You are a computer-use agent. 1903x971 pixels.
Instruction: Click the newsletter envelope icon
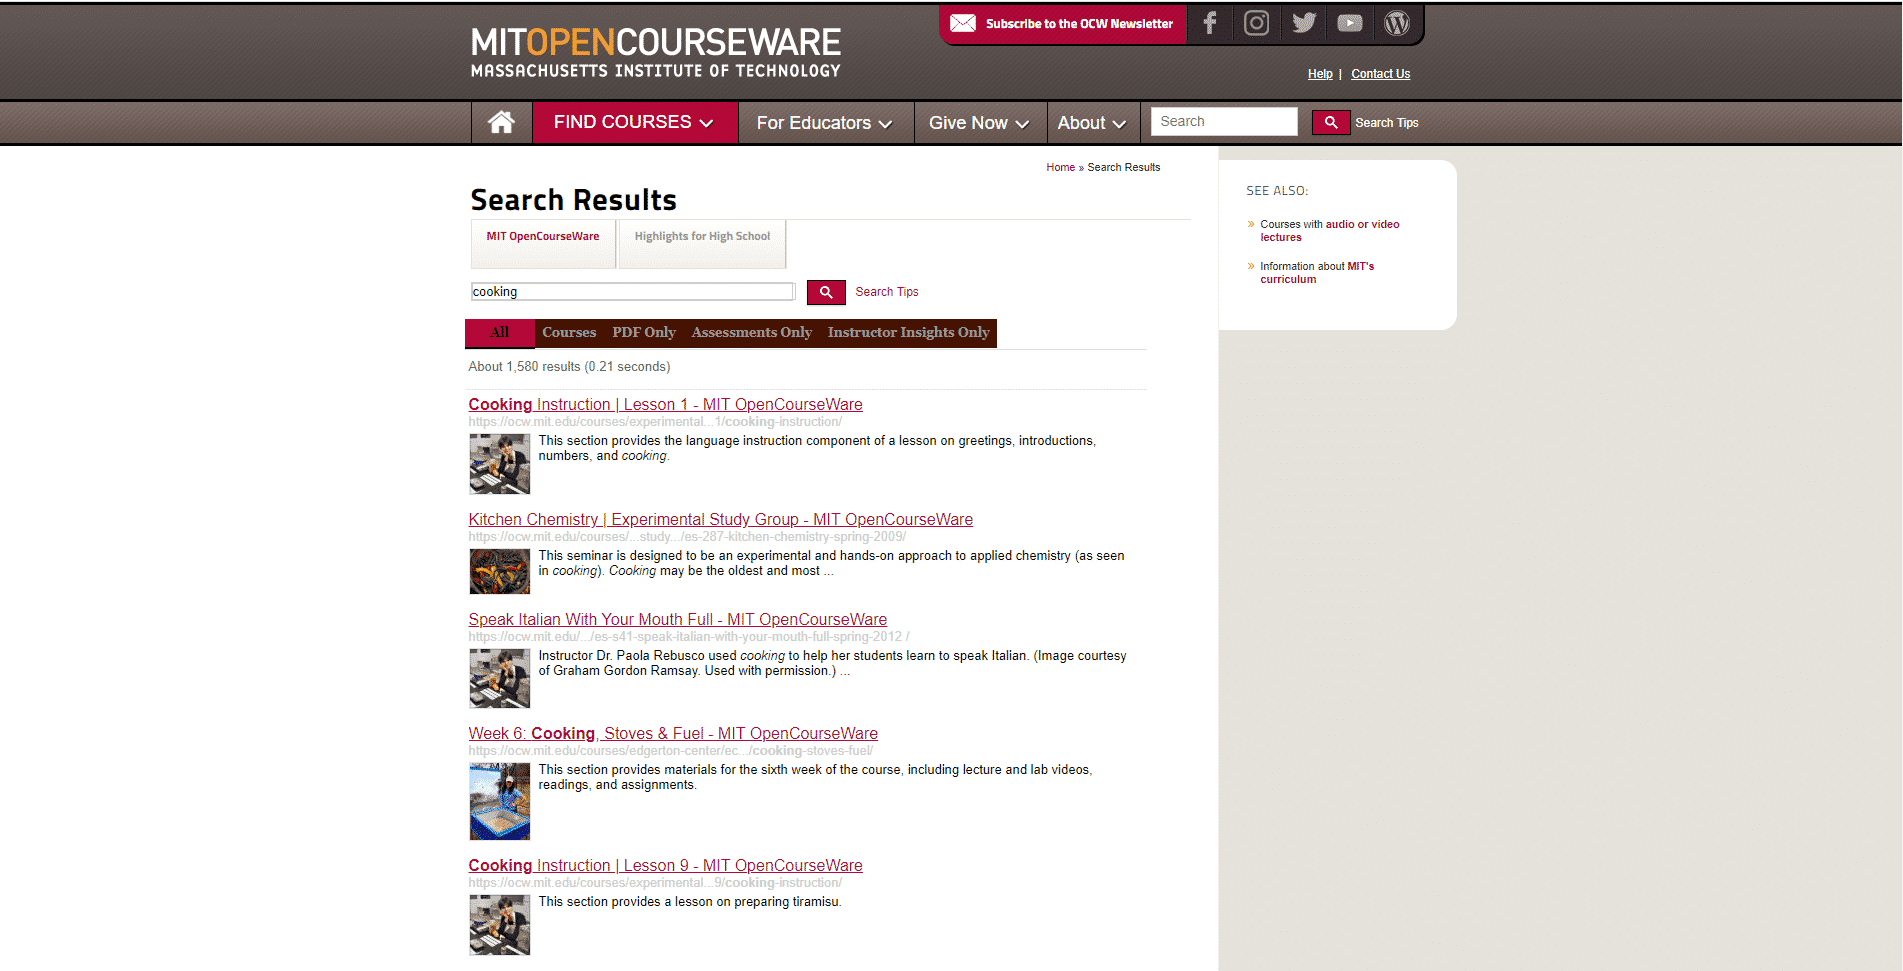pyautogui.click(x=963, y=23)
